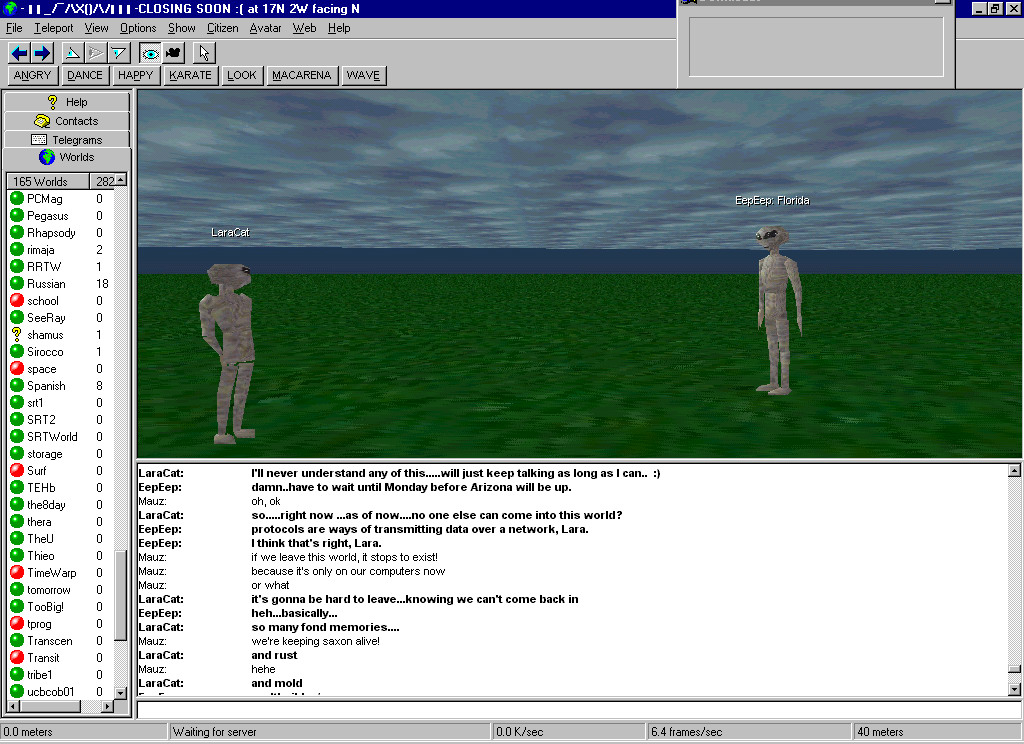Image resolution: width=1024 pixels, height=744 pixels.
Task: Click the chat log scroll up arrow
Action: (1015, 471)
